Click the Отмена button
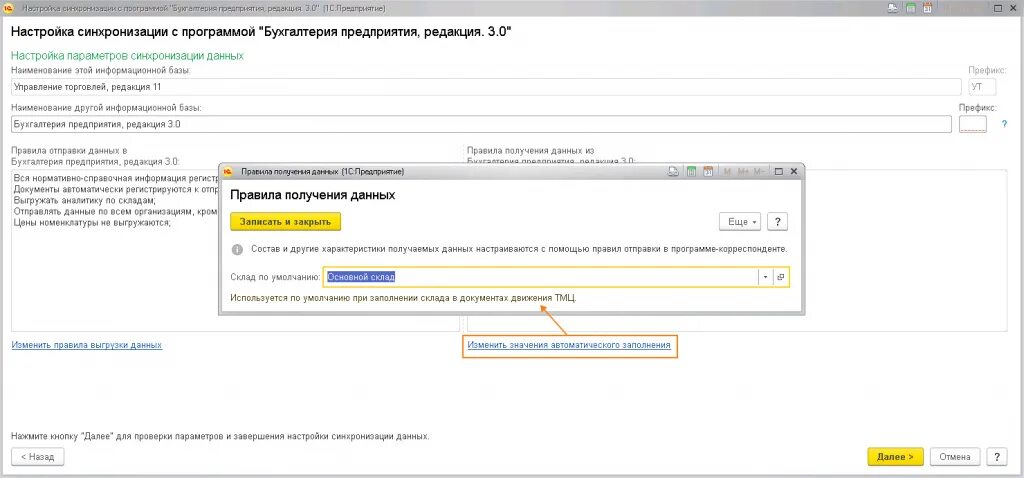Screen dimensions: 1024x478 (955, 457)
